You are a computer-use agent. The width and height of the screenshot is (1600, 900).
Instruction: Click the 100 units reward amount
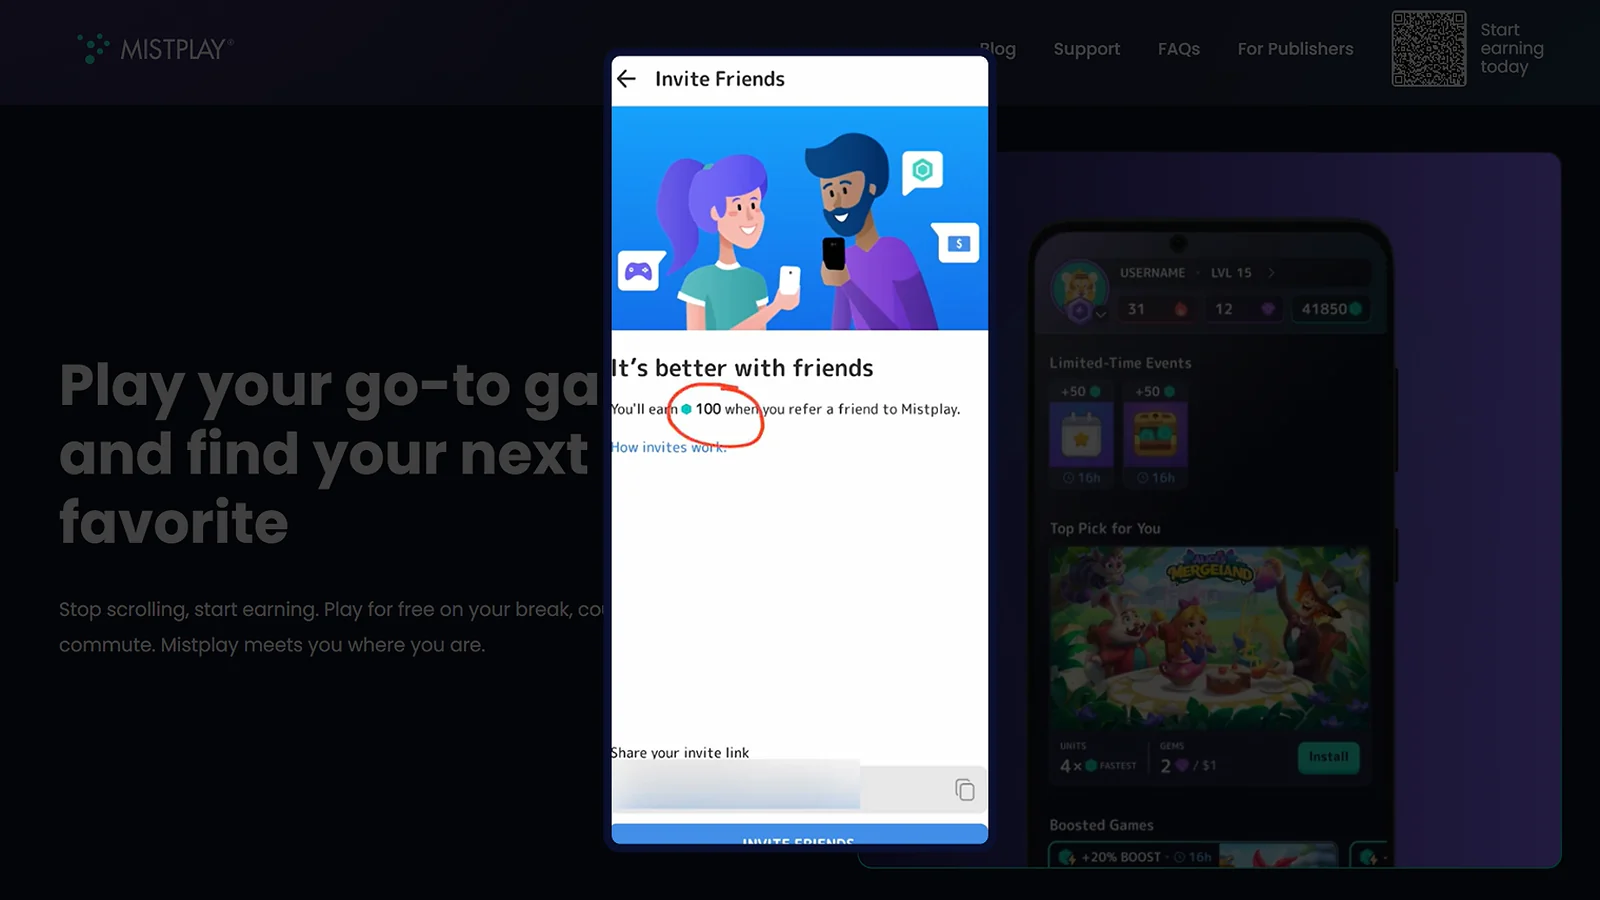pos(708,409)
